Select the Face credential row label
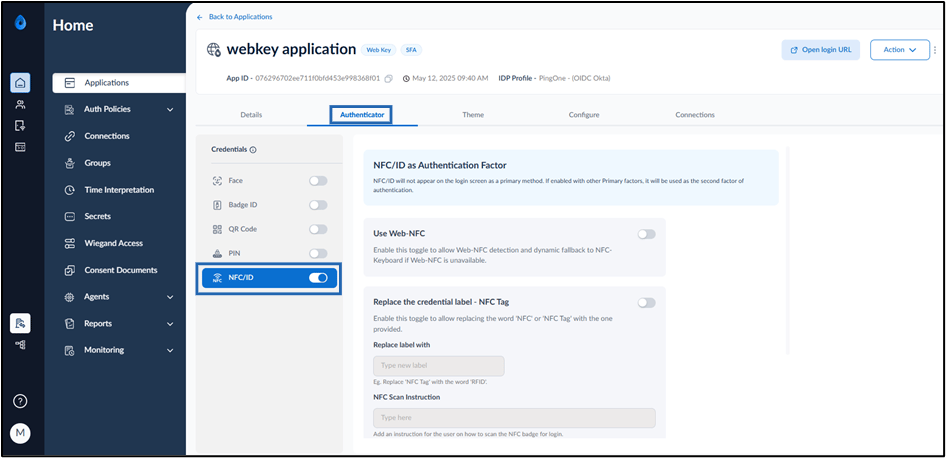The image size is (946, 458). pyautogui.click(x=236, y=181)
